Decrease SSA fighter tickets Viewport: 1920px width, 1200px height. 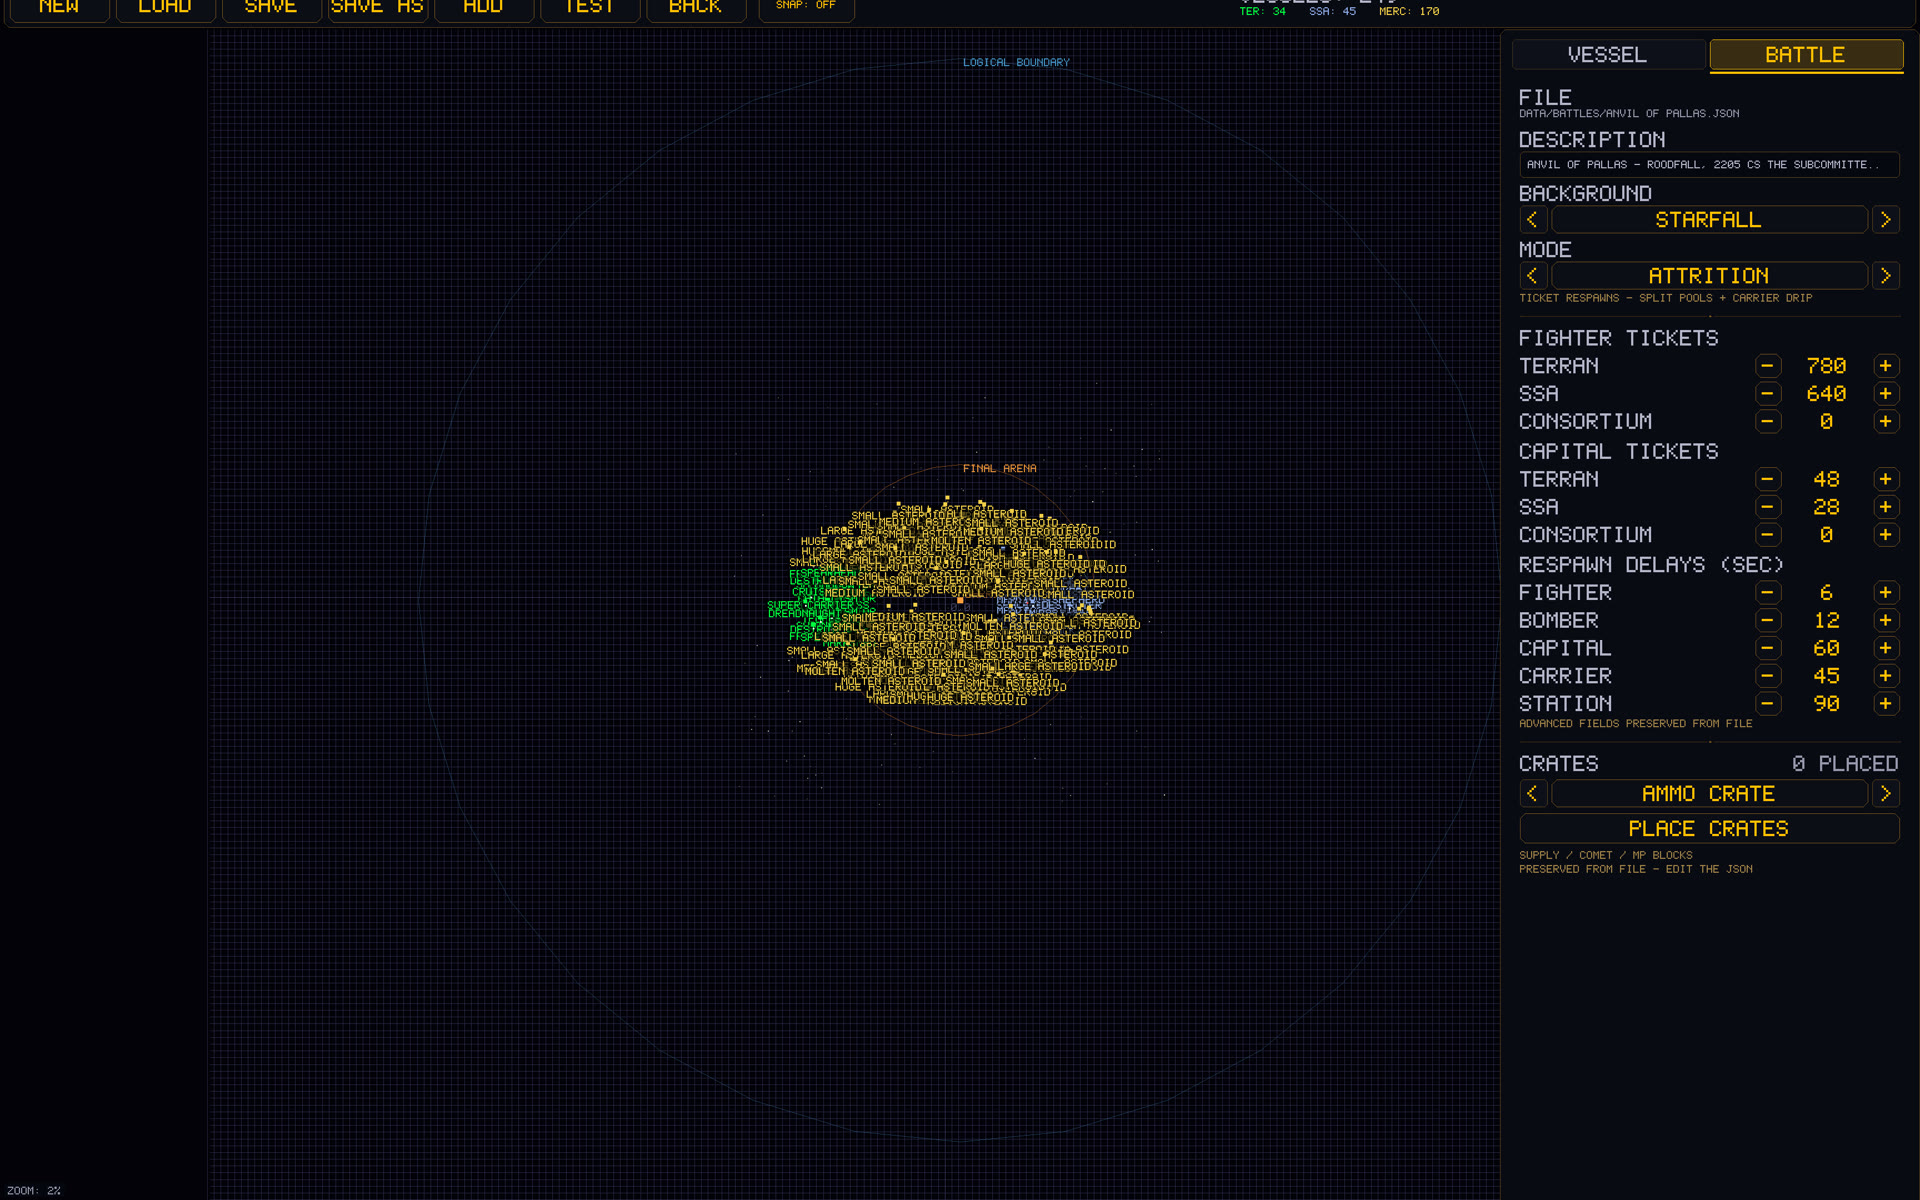1768,394
